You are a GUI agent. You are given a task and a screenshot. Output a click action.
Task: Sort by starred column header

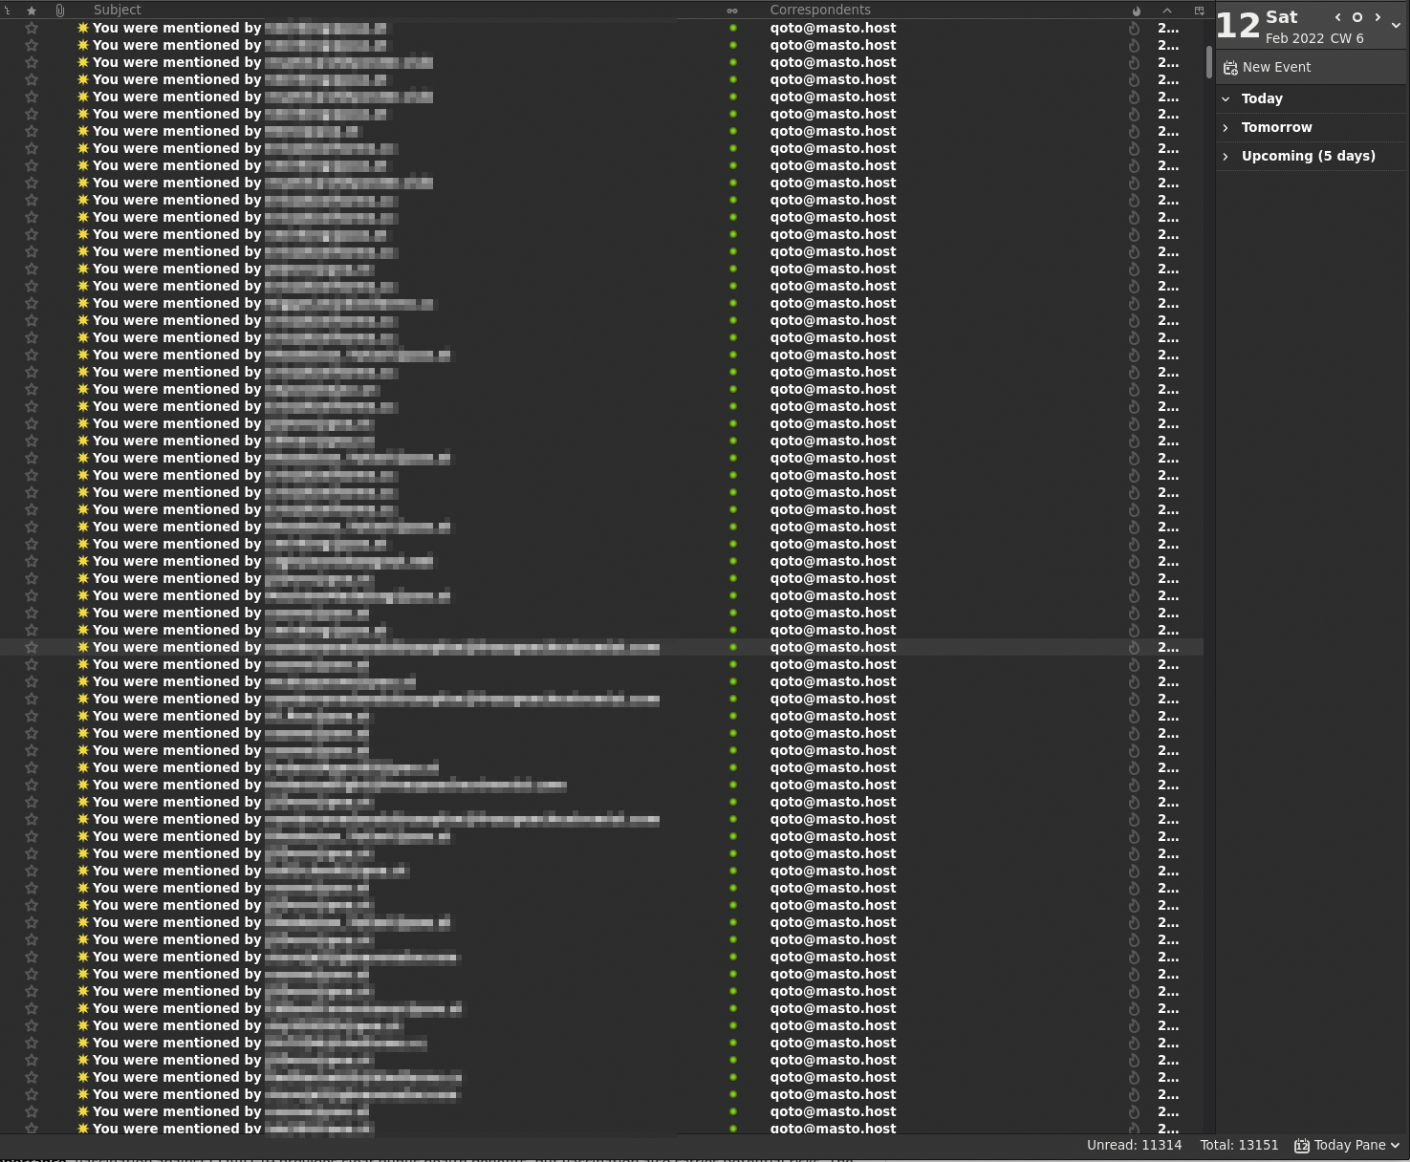coord(32,10)
